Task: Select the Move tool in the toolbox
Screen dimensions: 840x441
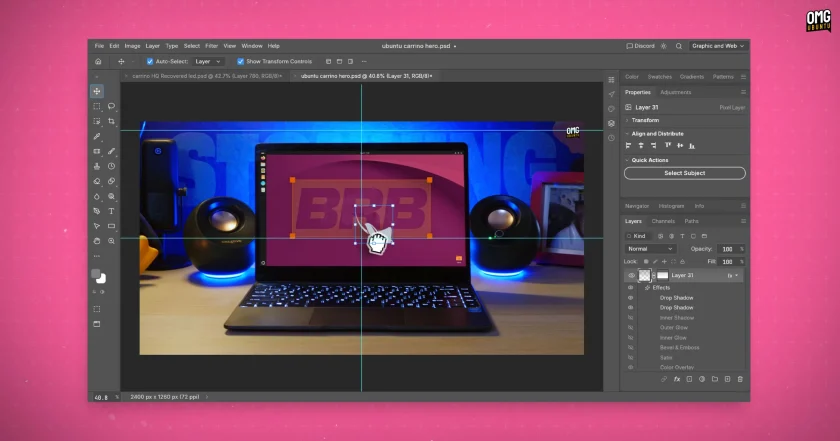Action: pos(97,91)
